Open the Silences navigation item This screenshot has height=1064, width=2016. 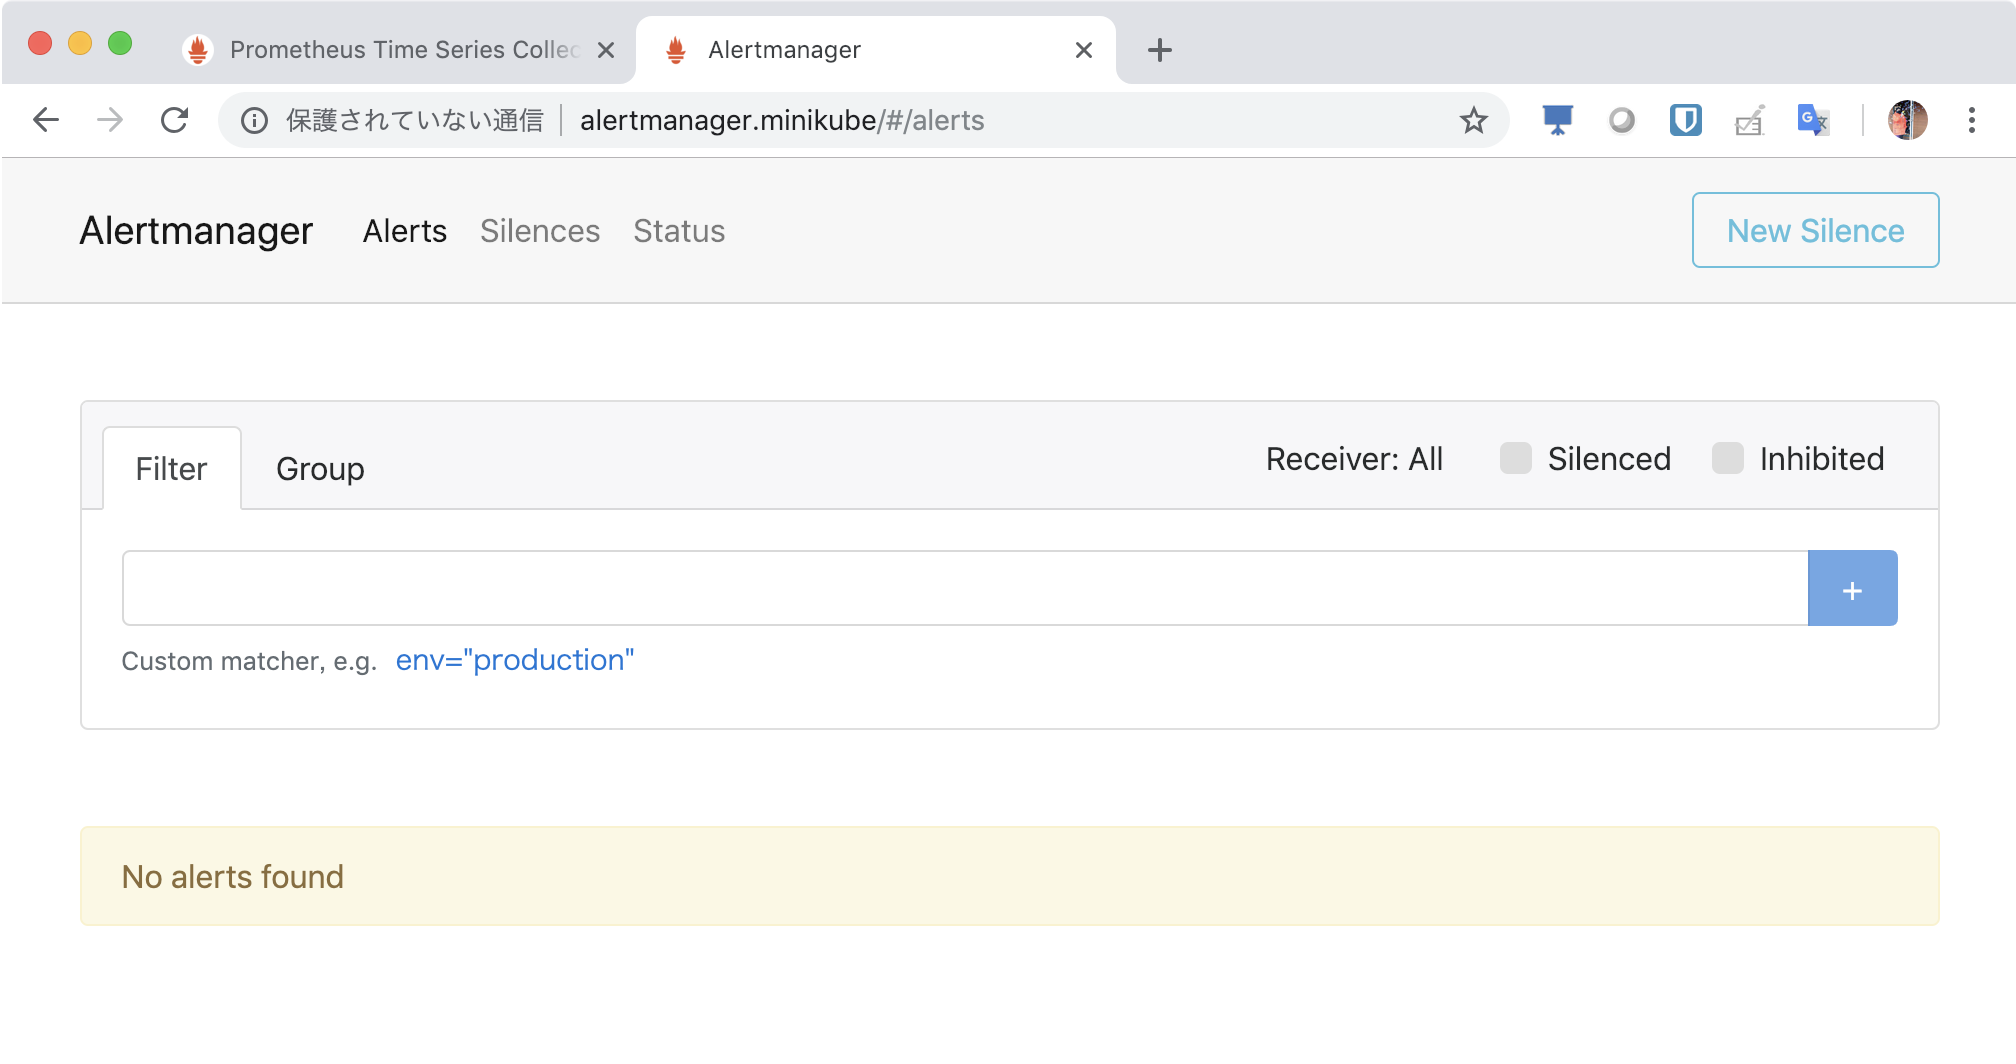(540, 231)
